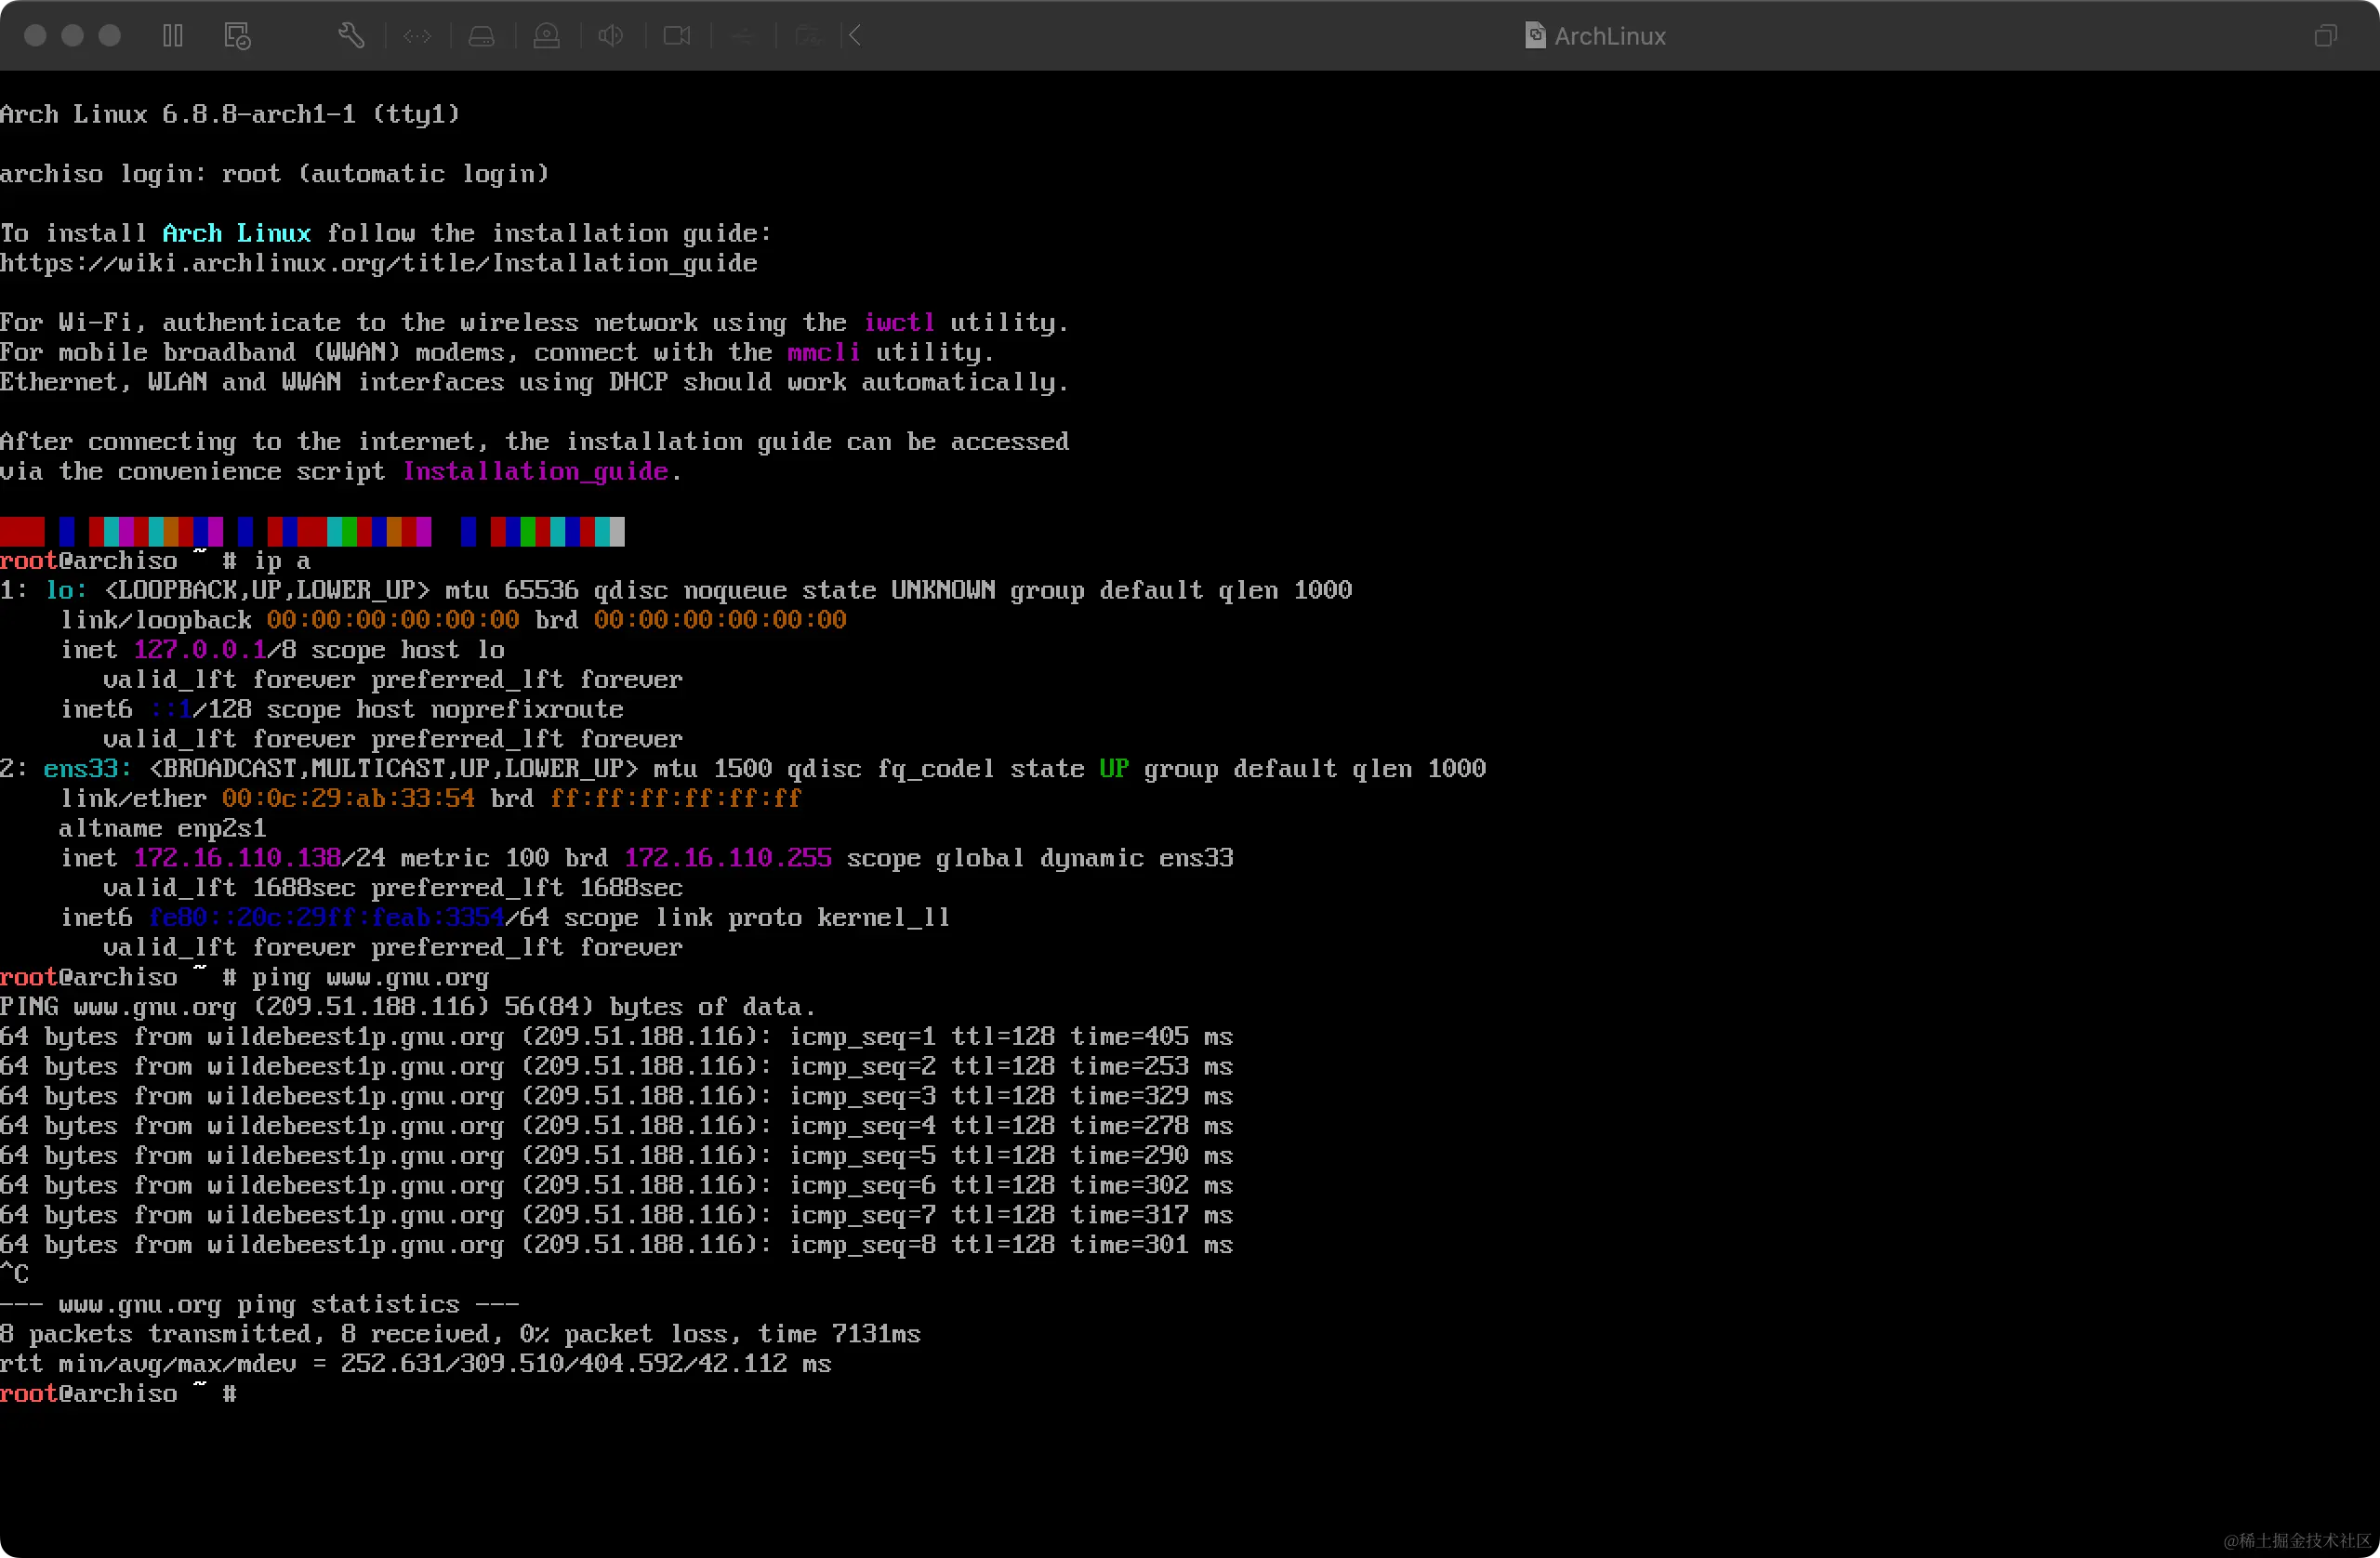Click the shared folders icon
Screen dimensions: 2380x1558
[807, 36]
